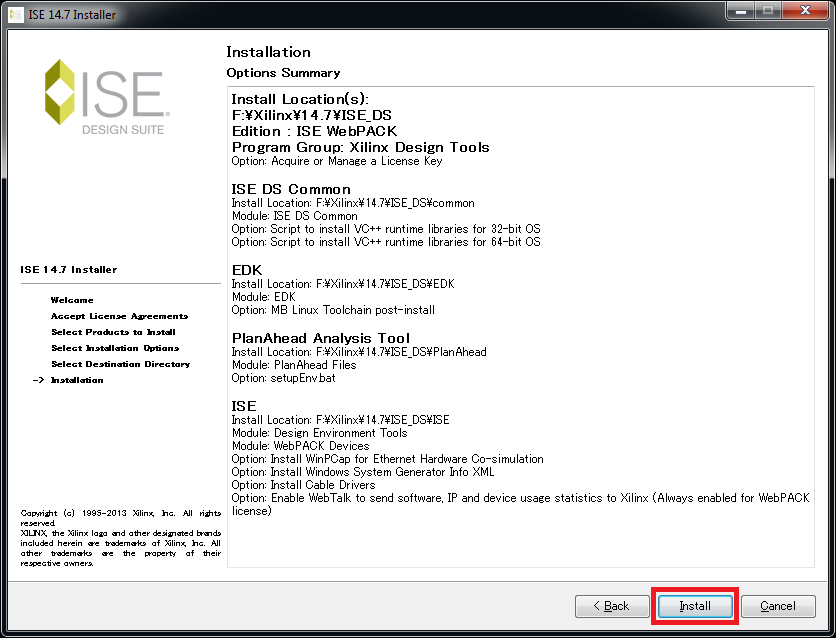Click 'Edition : ISE WebPACK' line

(315, 131)
